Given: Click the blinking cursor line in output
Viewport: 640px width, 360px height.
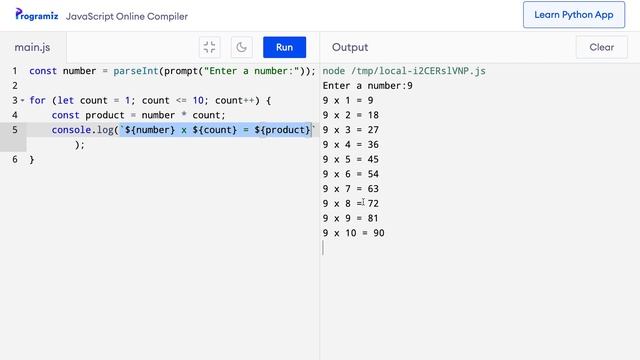Looking at the screenshot, I should point(323,248).
